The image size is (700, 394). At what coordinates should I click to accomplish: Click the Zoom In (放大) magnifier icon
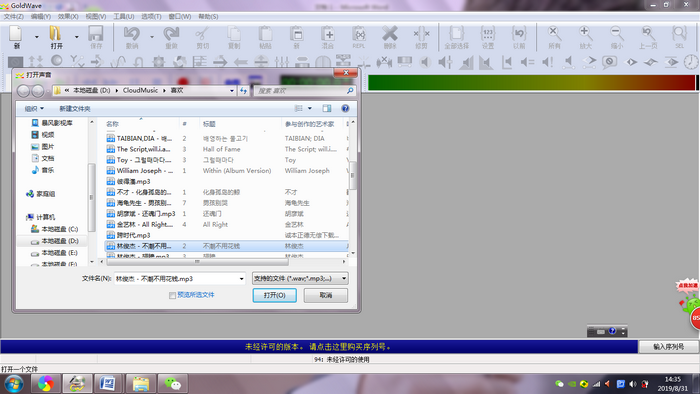pyautogui.click(x=585, y=37)
